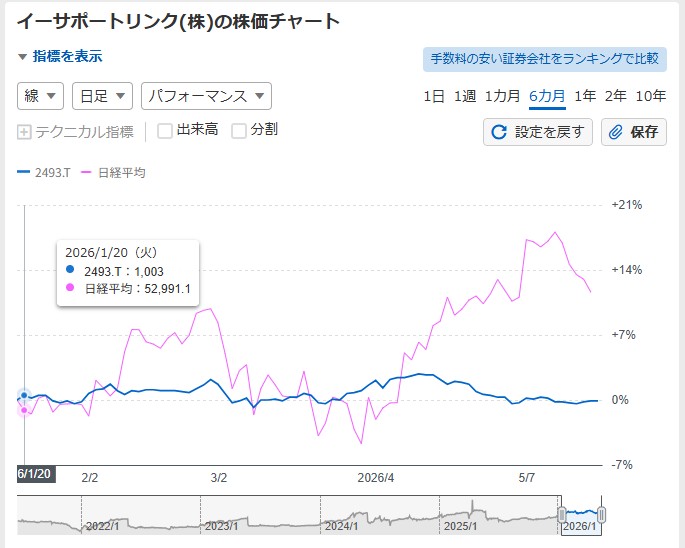Click the 2022/1 area in the navigator
This screenshot has width=685, height=548.
click(102, 526)
